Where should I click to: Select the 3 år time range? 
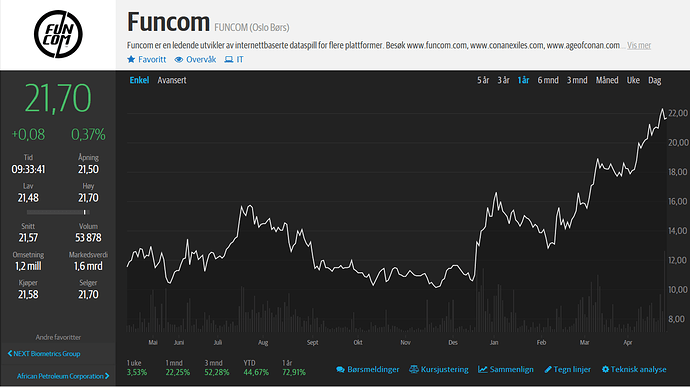click(x=503, y=80)
